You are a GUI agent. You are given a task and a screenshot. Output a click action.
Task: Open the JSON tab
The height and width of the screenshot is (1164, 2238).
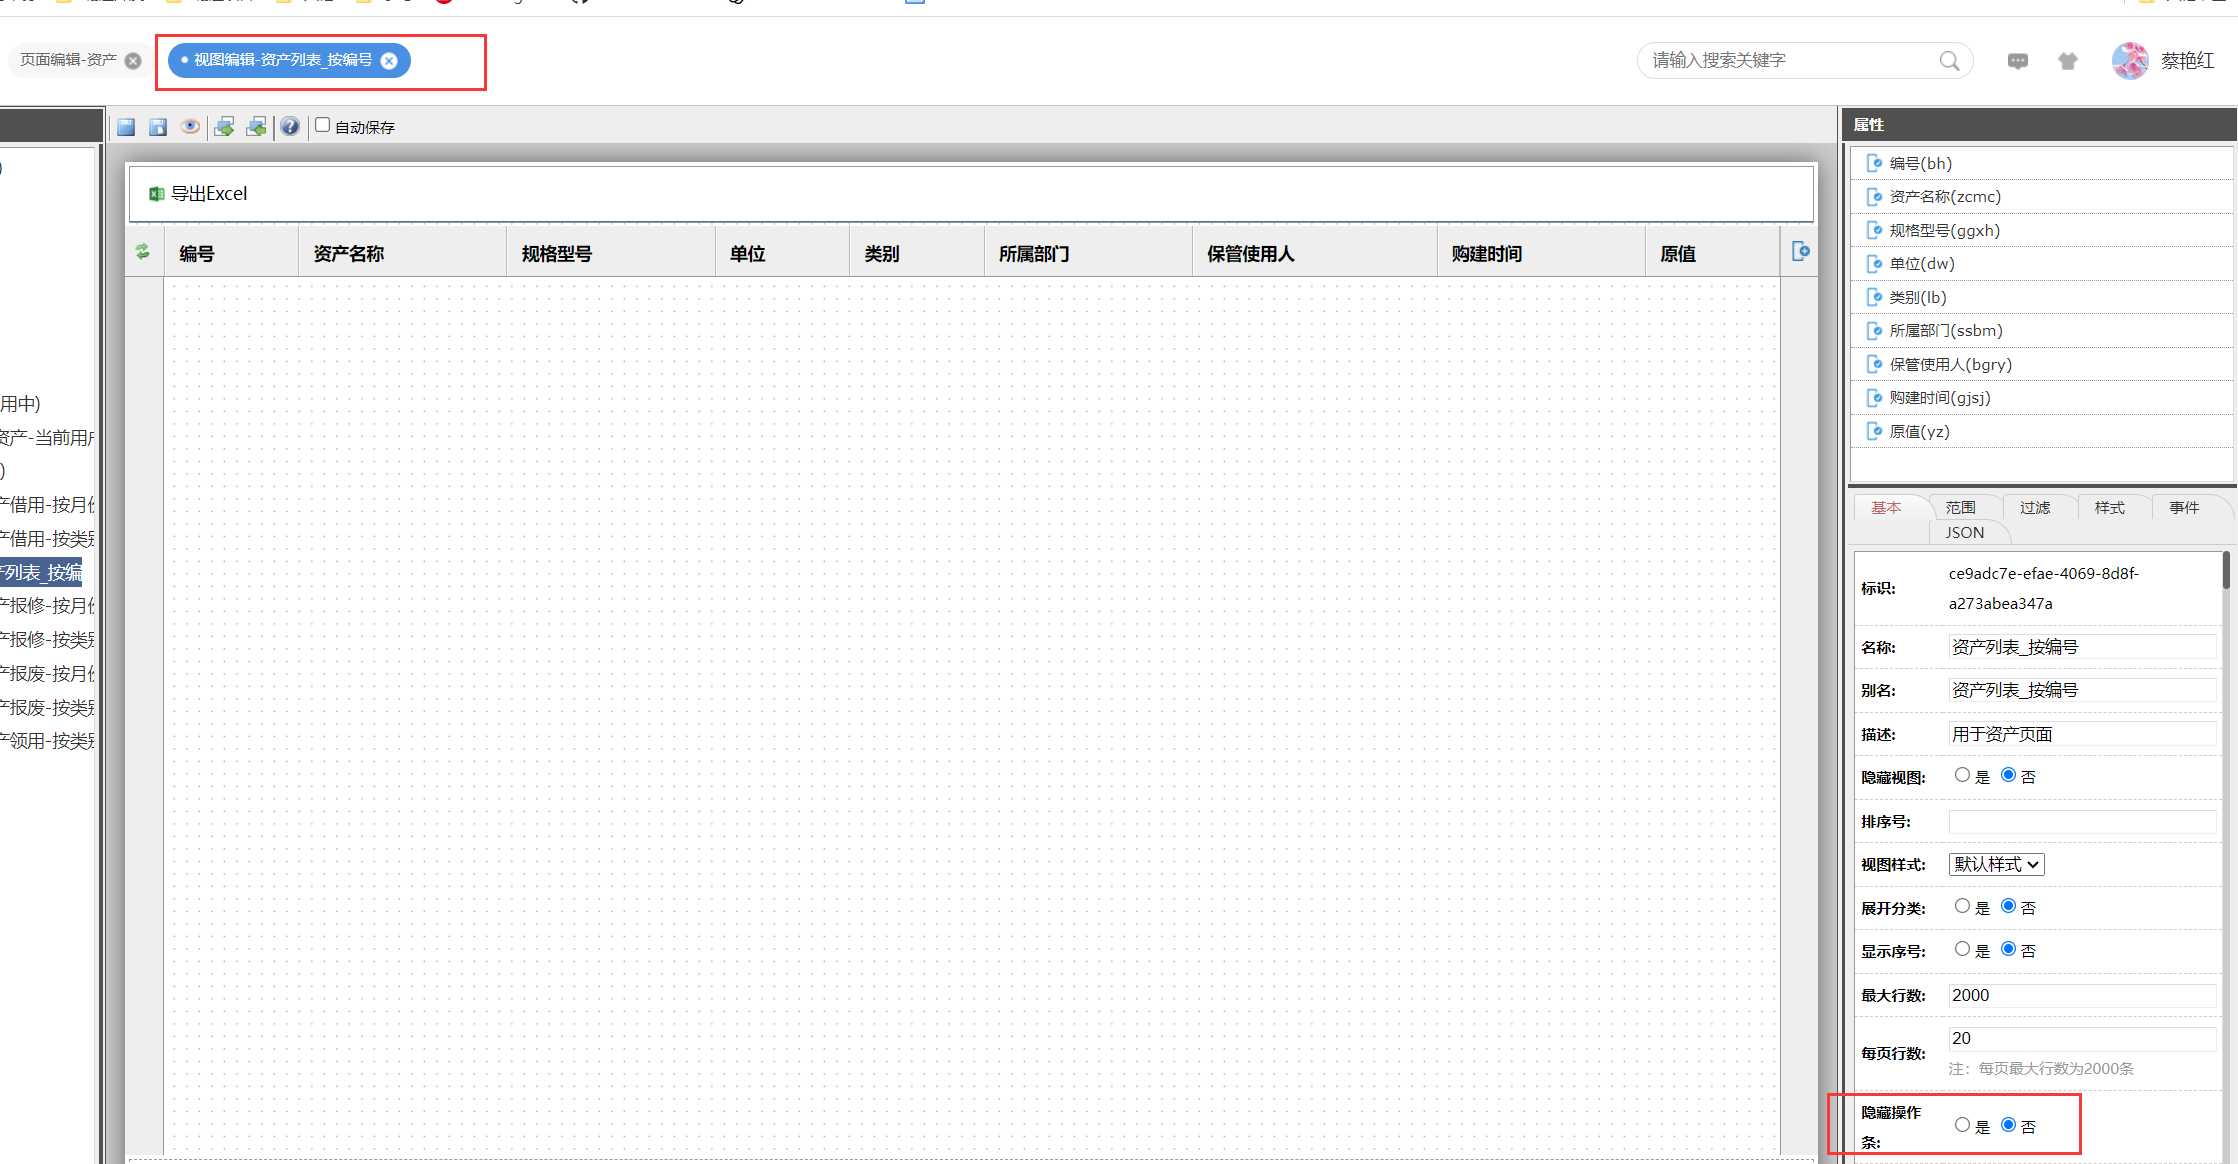[x=1964, y=533]
